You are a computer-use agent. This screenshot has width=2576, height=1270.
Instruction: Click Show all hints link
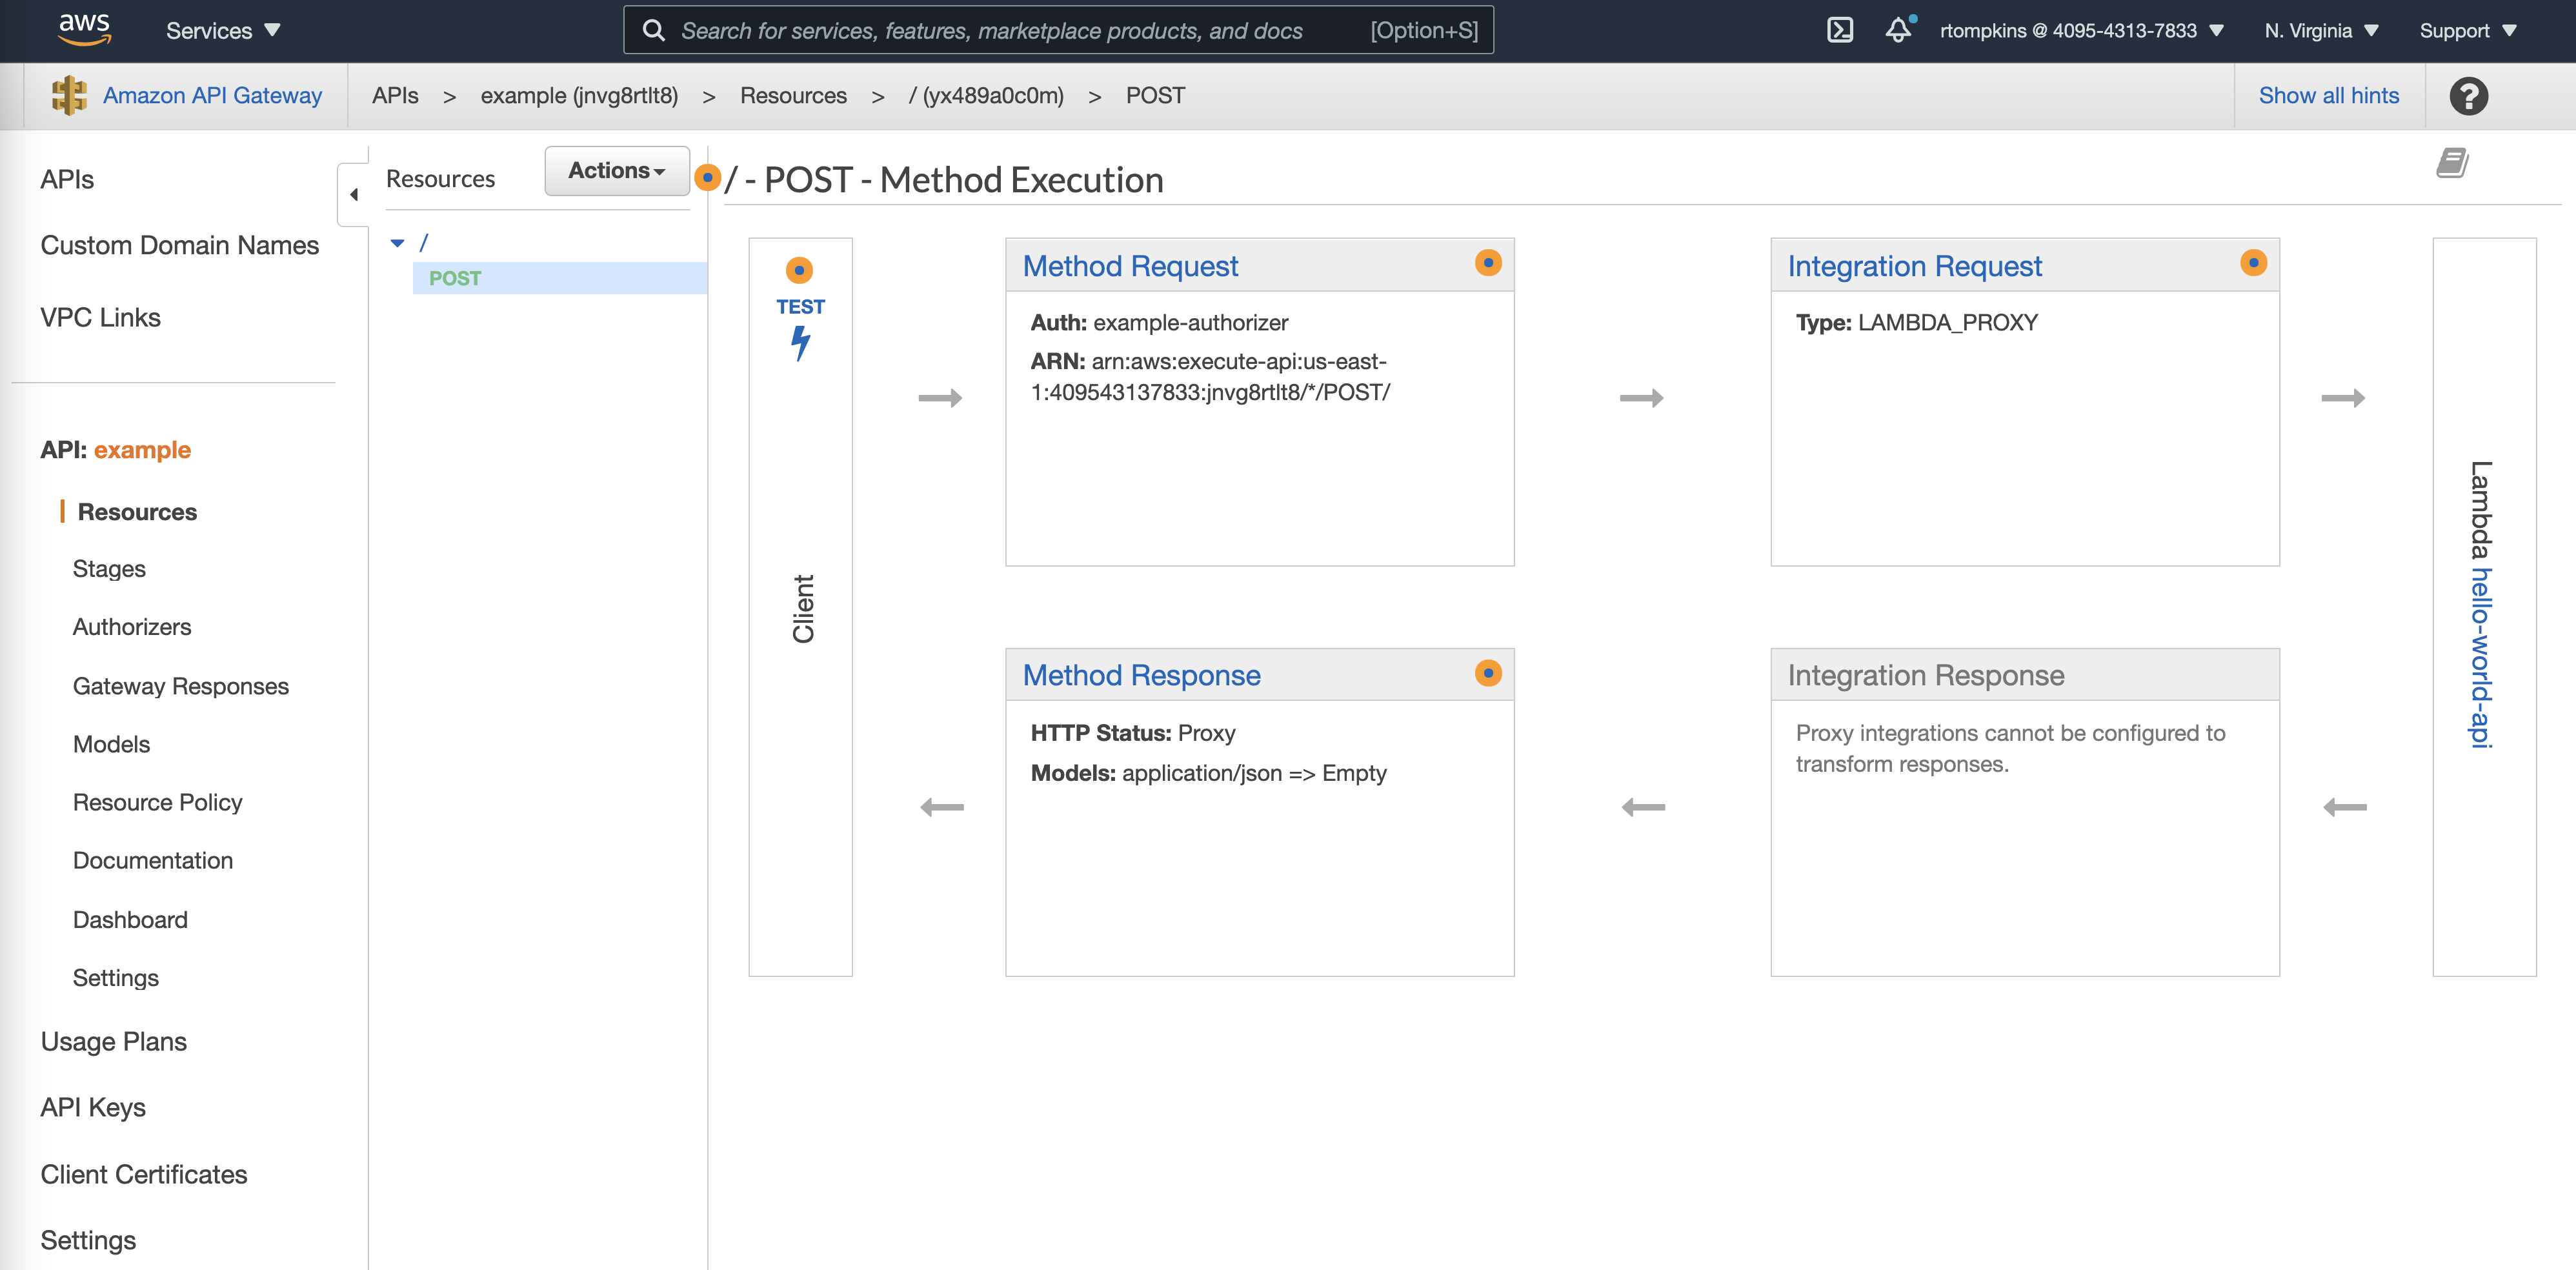[2328, 95]
